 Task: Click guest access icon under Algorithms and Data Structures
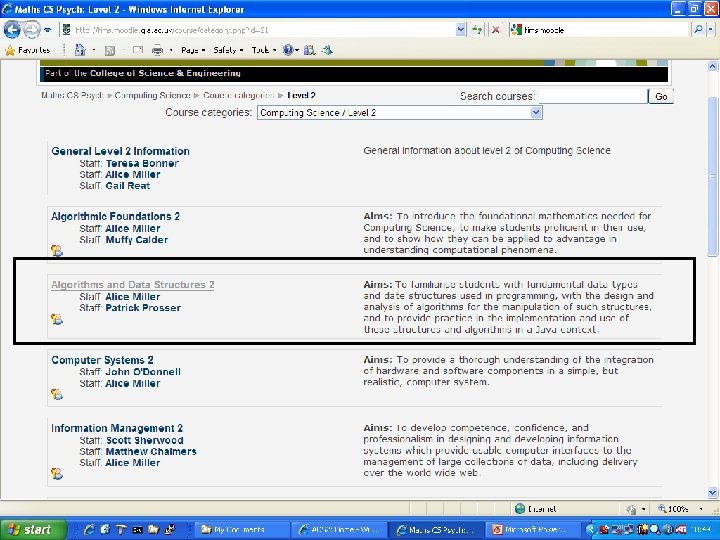click(x=56, y=319)
